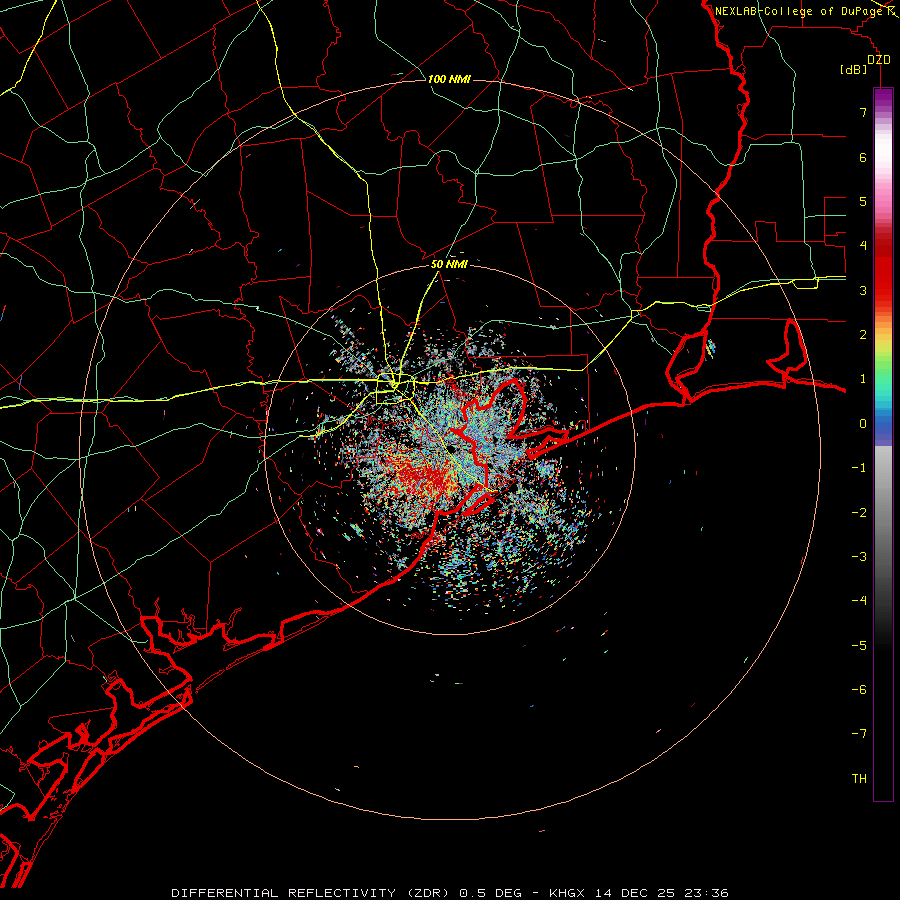Select the "100 NMI" range ring label
Screen dimensions: 900x900
(x=449, y=79)
